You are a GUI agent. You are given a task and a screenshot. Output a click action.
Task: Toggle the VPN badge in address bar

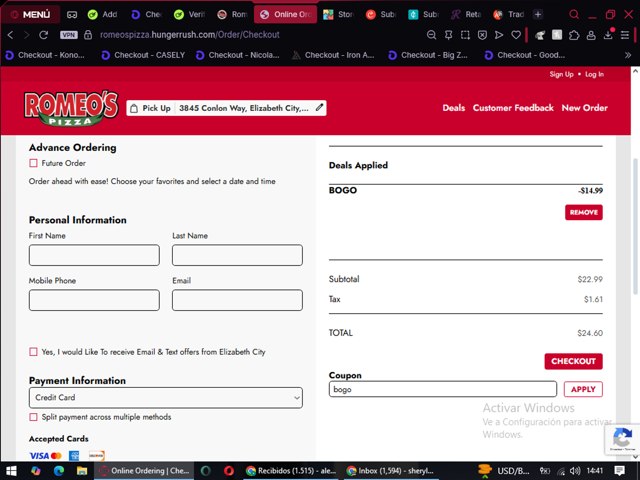point(69,35)
